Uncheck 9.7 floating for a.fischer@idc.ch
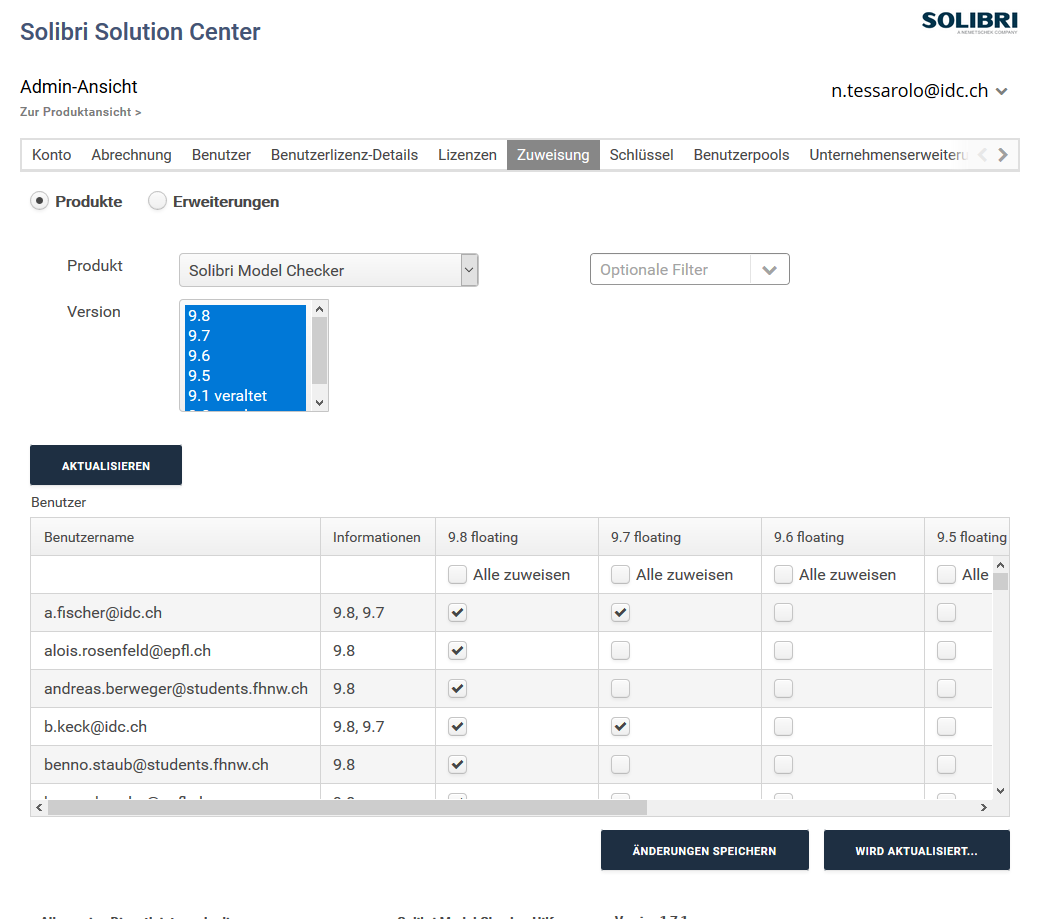1039x919 pixels. tap(620, 612)
